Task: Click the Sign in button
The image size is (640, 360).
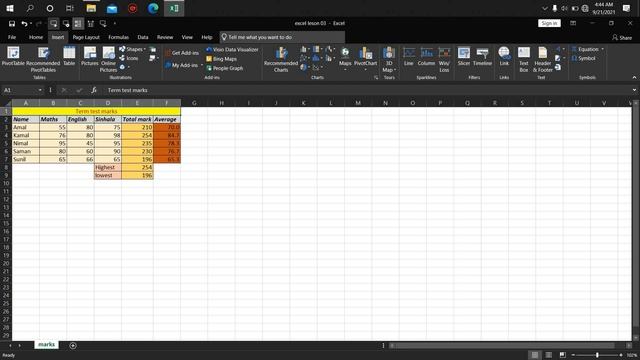Action: tap(549, 23)
